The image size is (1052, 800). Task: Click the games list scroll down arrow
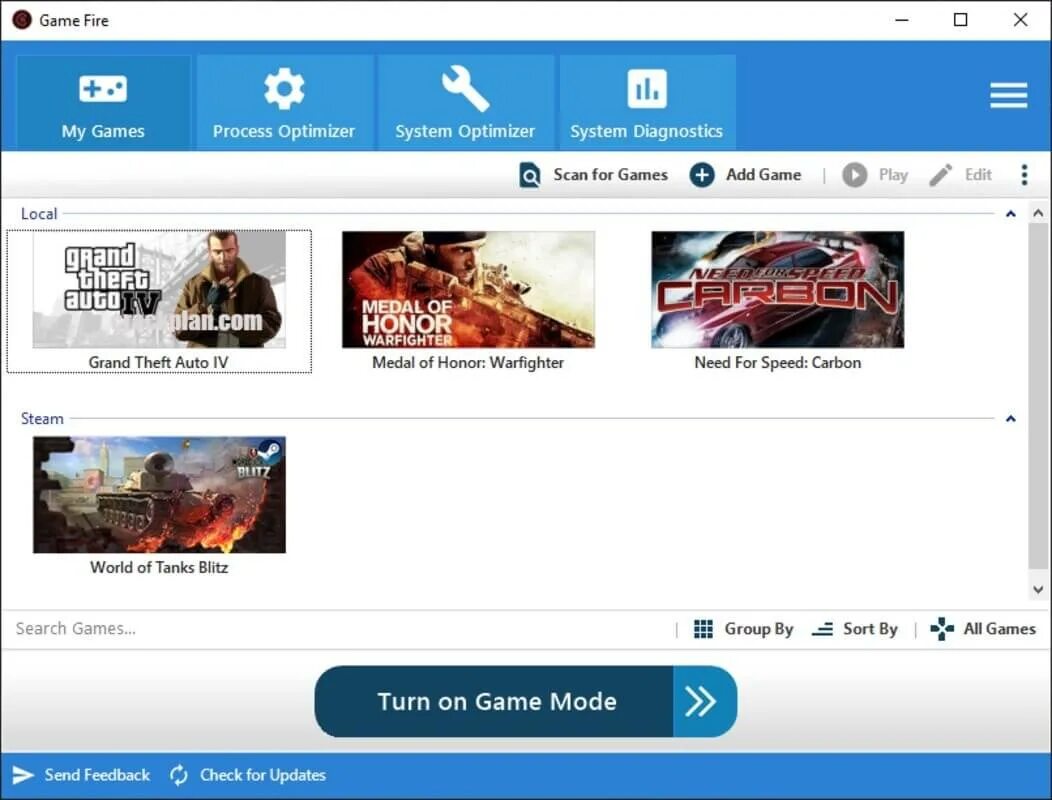click(1038, 589)
